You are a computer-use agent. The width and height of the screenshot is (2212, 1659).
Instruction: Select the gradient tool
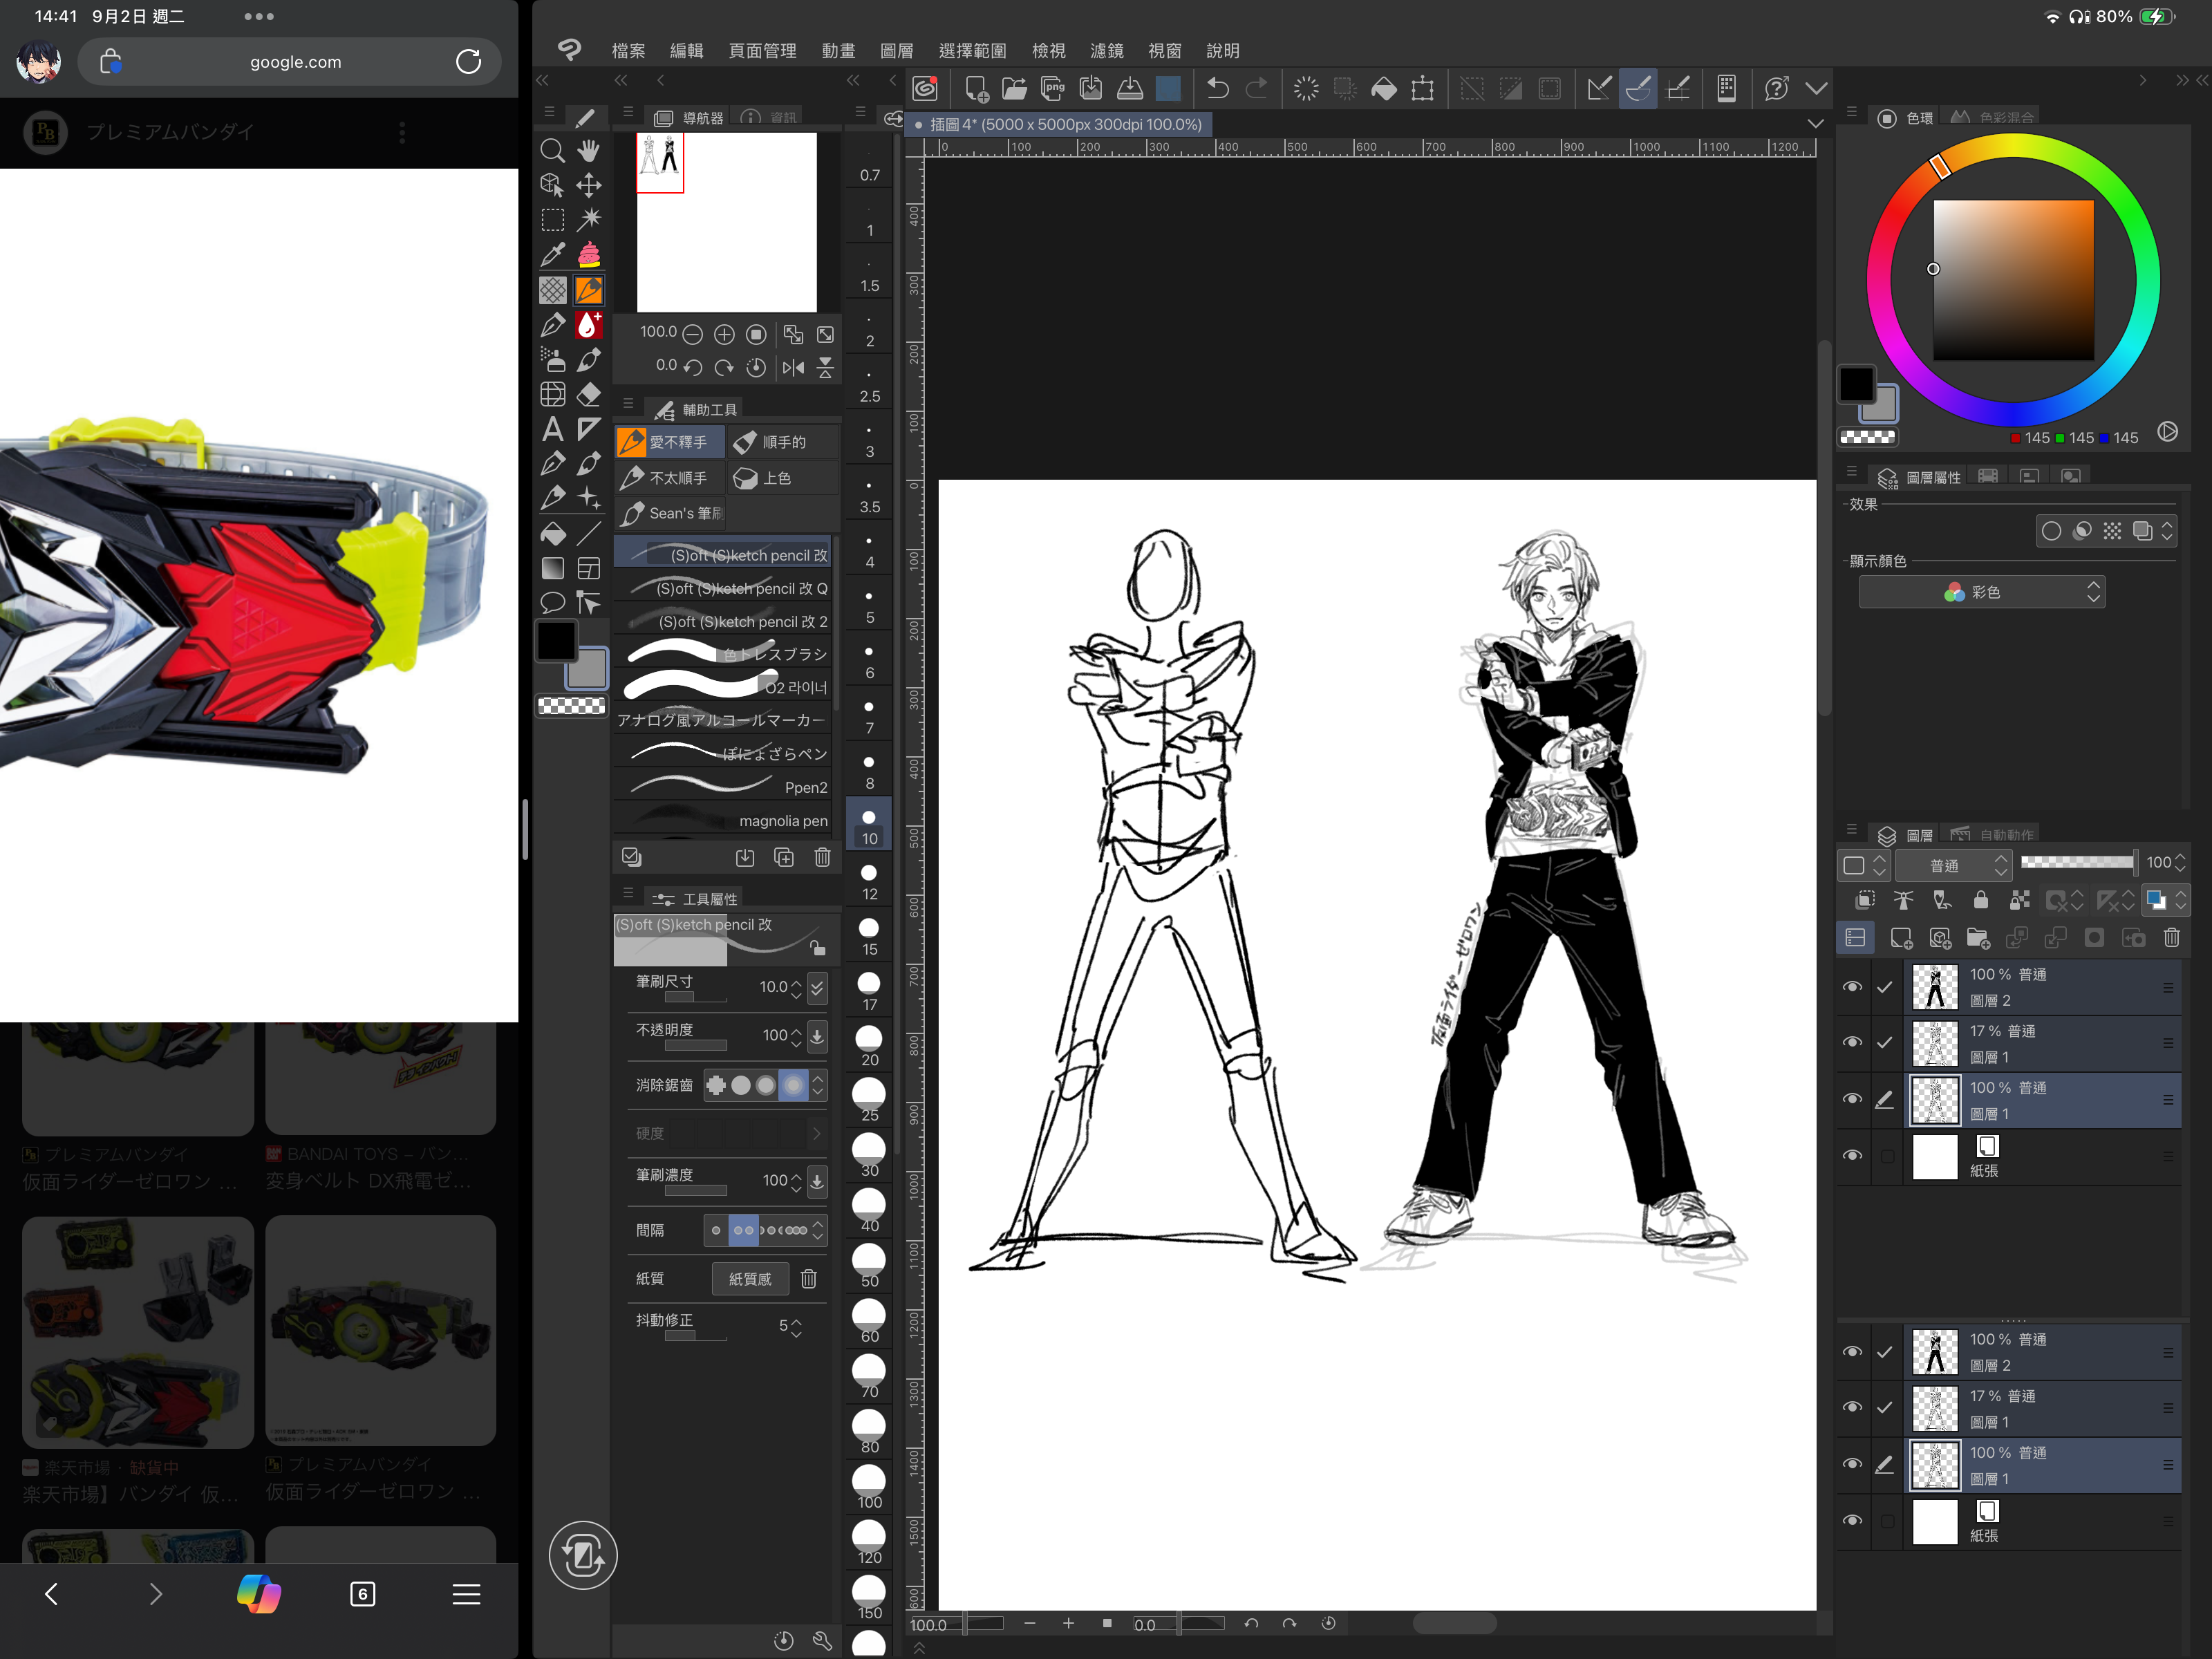coord(552,568)
